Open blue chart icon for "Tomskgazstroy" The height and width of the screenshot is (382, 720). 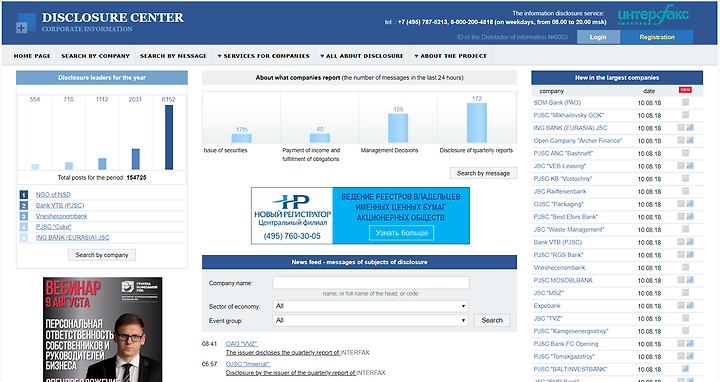pyautogui.click(x=690, y=356)
